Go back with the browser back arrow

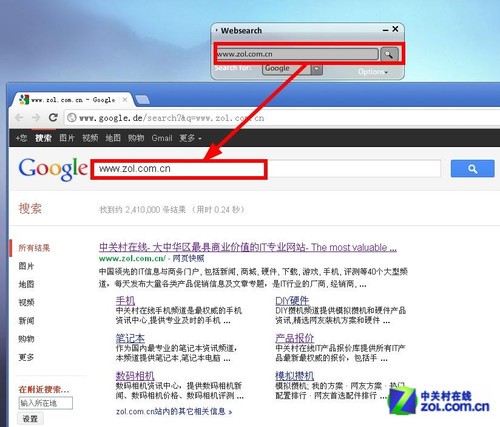coord(19,117)
